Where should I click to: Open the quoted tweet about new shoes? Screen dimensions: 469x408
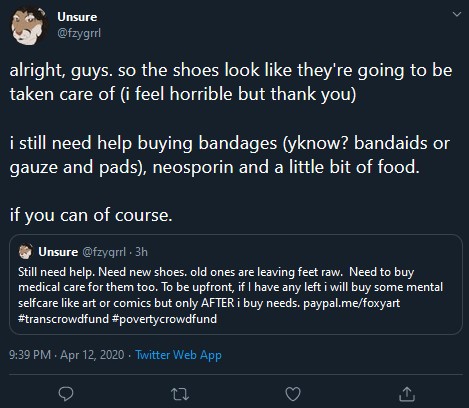(236, 284)
